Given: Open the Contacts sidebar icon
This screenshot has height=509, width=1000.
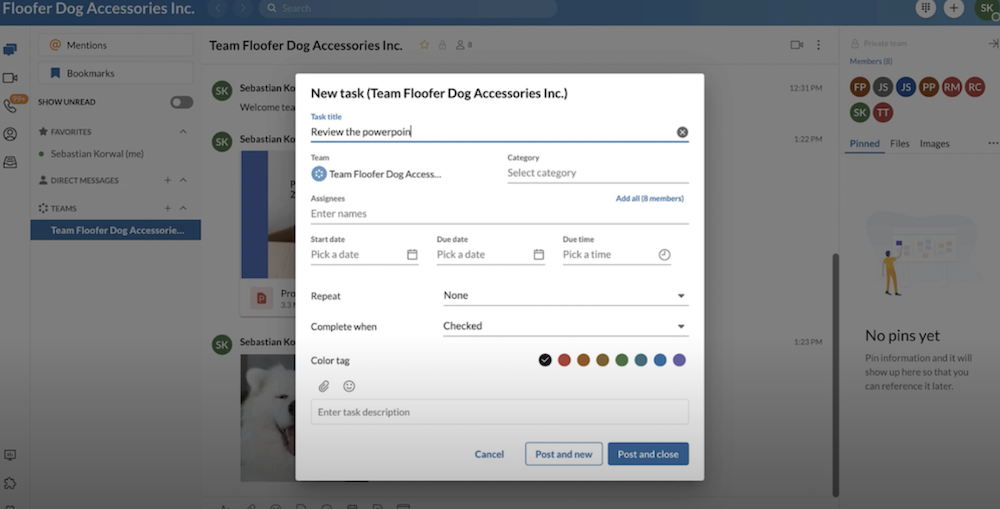Looking at the screenshot, I should point(10,134).
